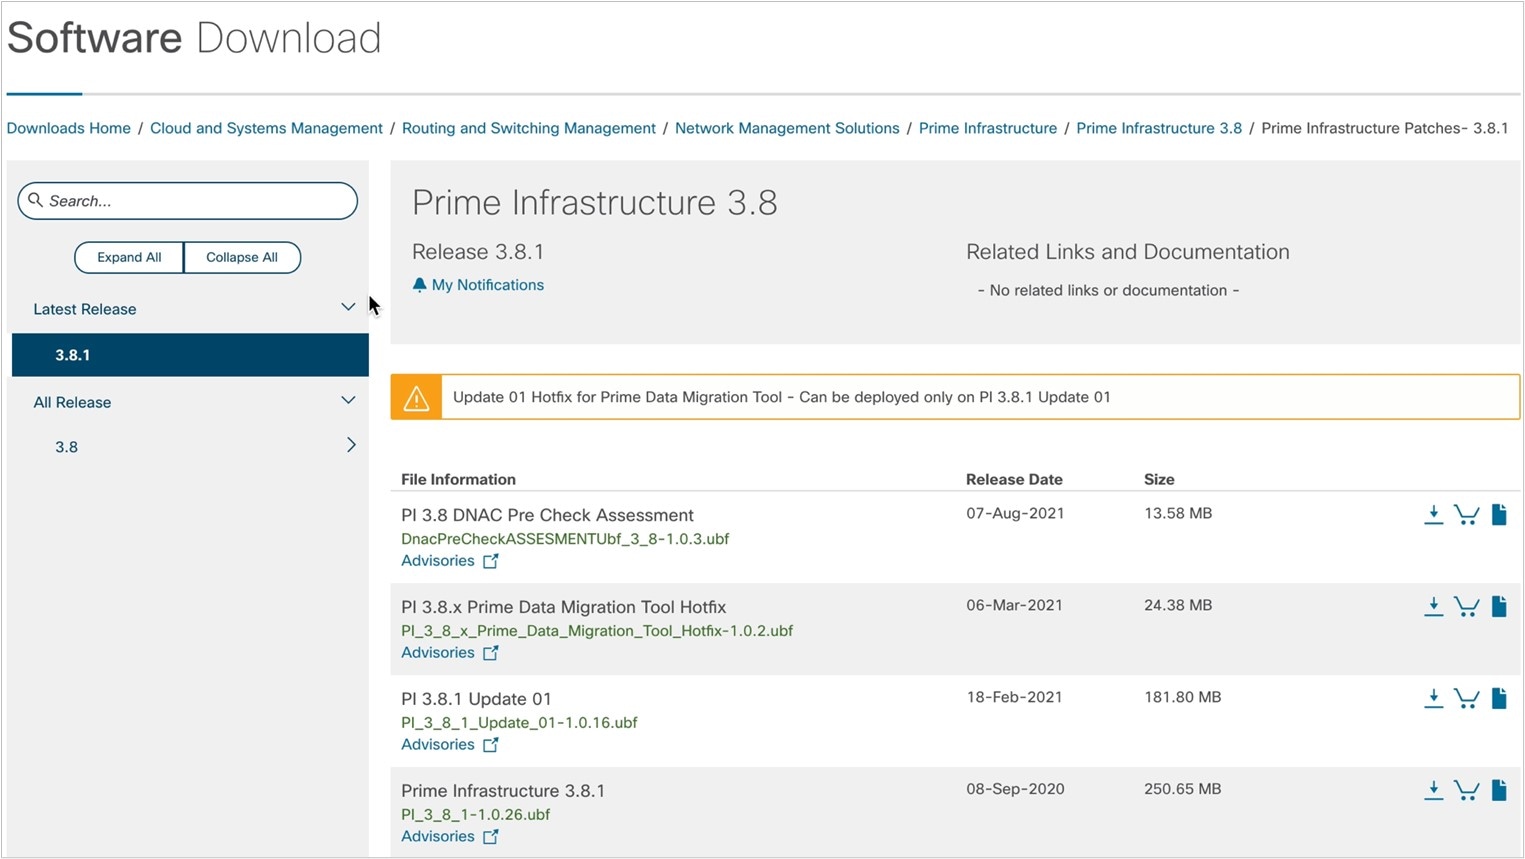This screenshot has height=859, width=1525.
Task: Add Prime Data Migration Tool Hotfix to cart
Action: click(x=1466, y=607)
